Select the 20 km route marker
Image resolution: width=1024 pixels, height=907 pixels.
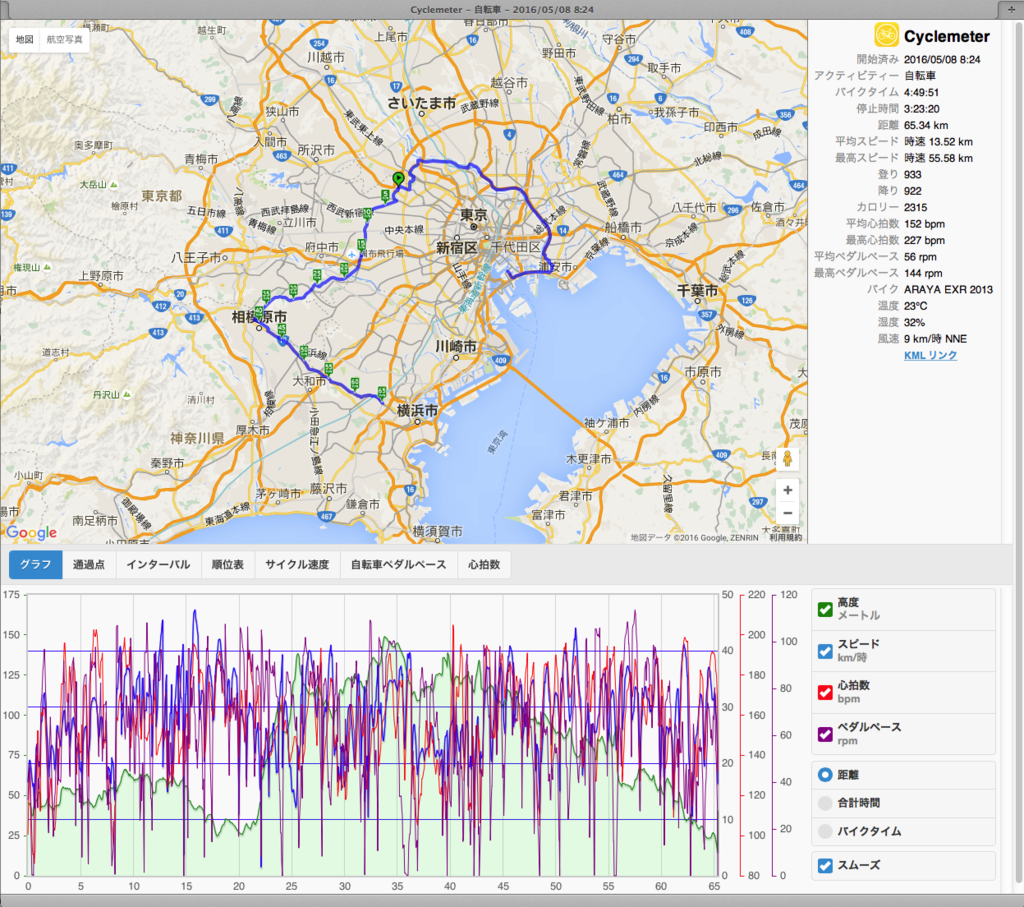pos(344,268)
